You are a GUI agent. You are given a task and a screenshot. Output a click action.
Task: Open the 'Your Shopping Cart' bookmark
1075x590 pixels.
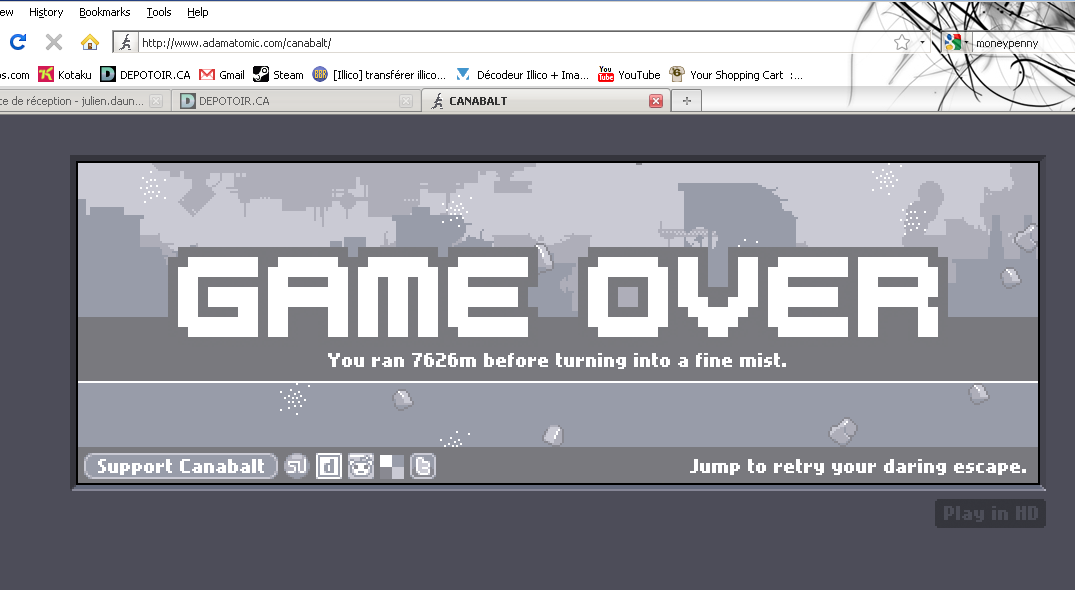pos(736,75)
